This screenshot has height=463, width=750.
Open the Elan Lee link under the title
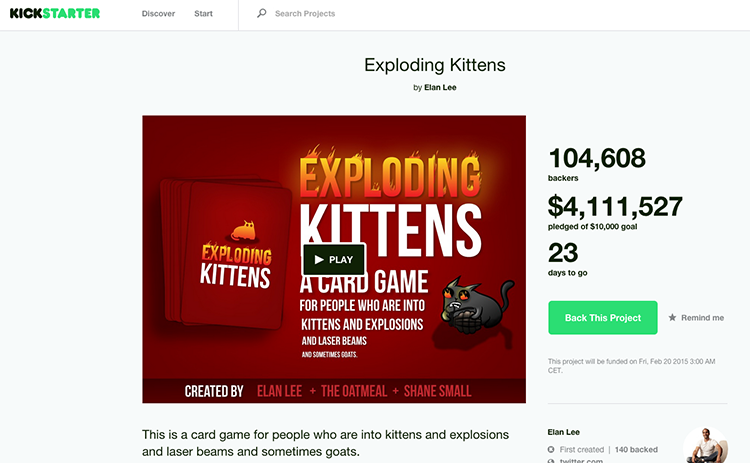pyautogui.click(x=441, y=88)
